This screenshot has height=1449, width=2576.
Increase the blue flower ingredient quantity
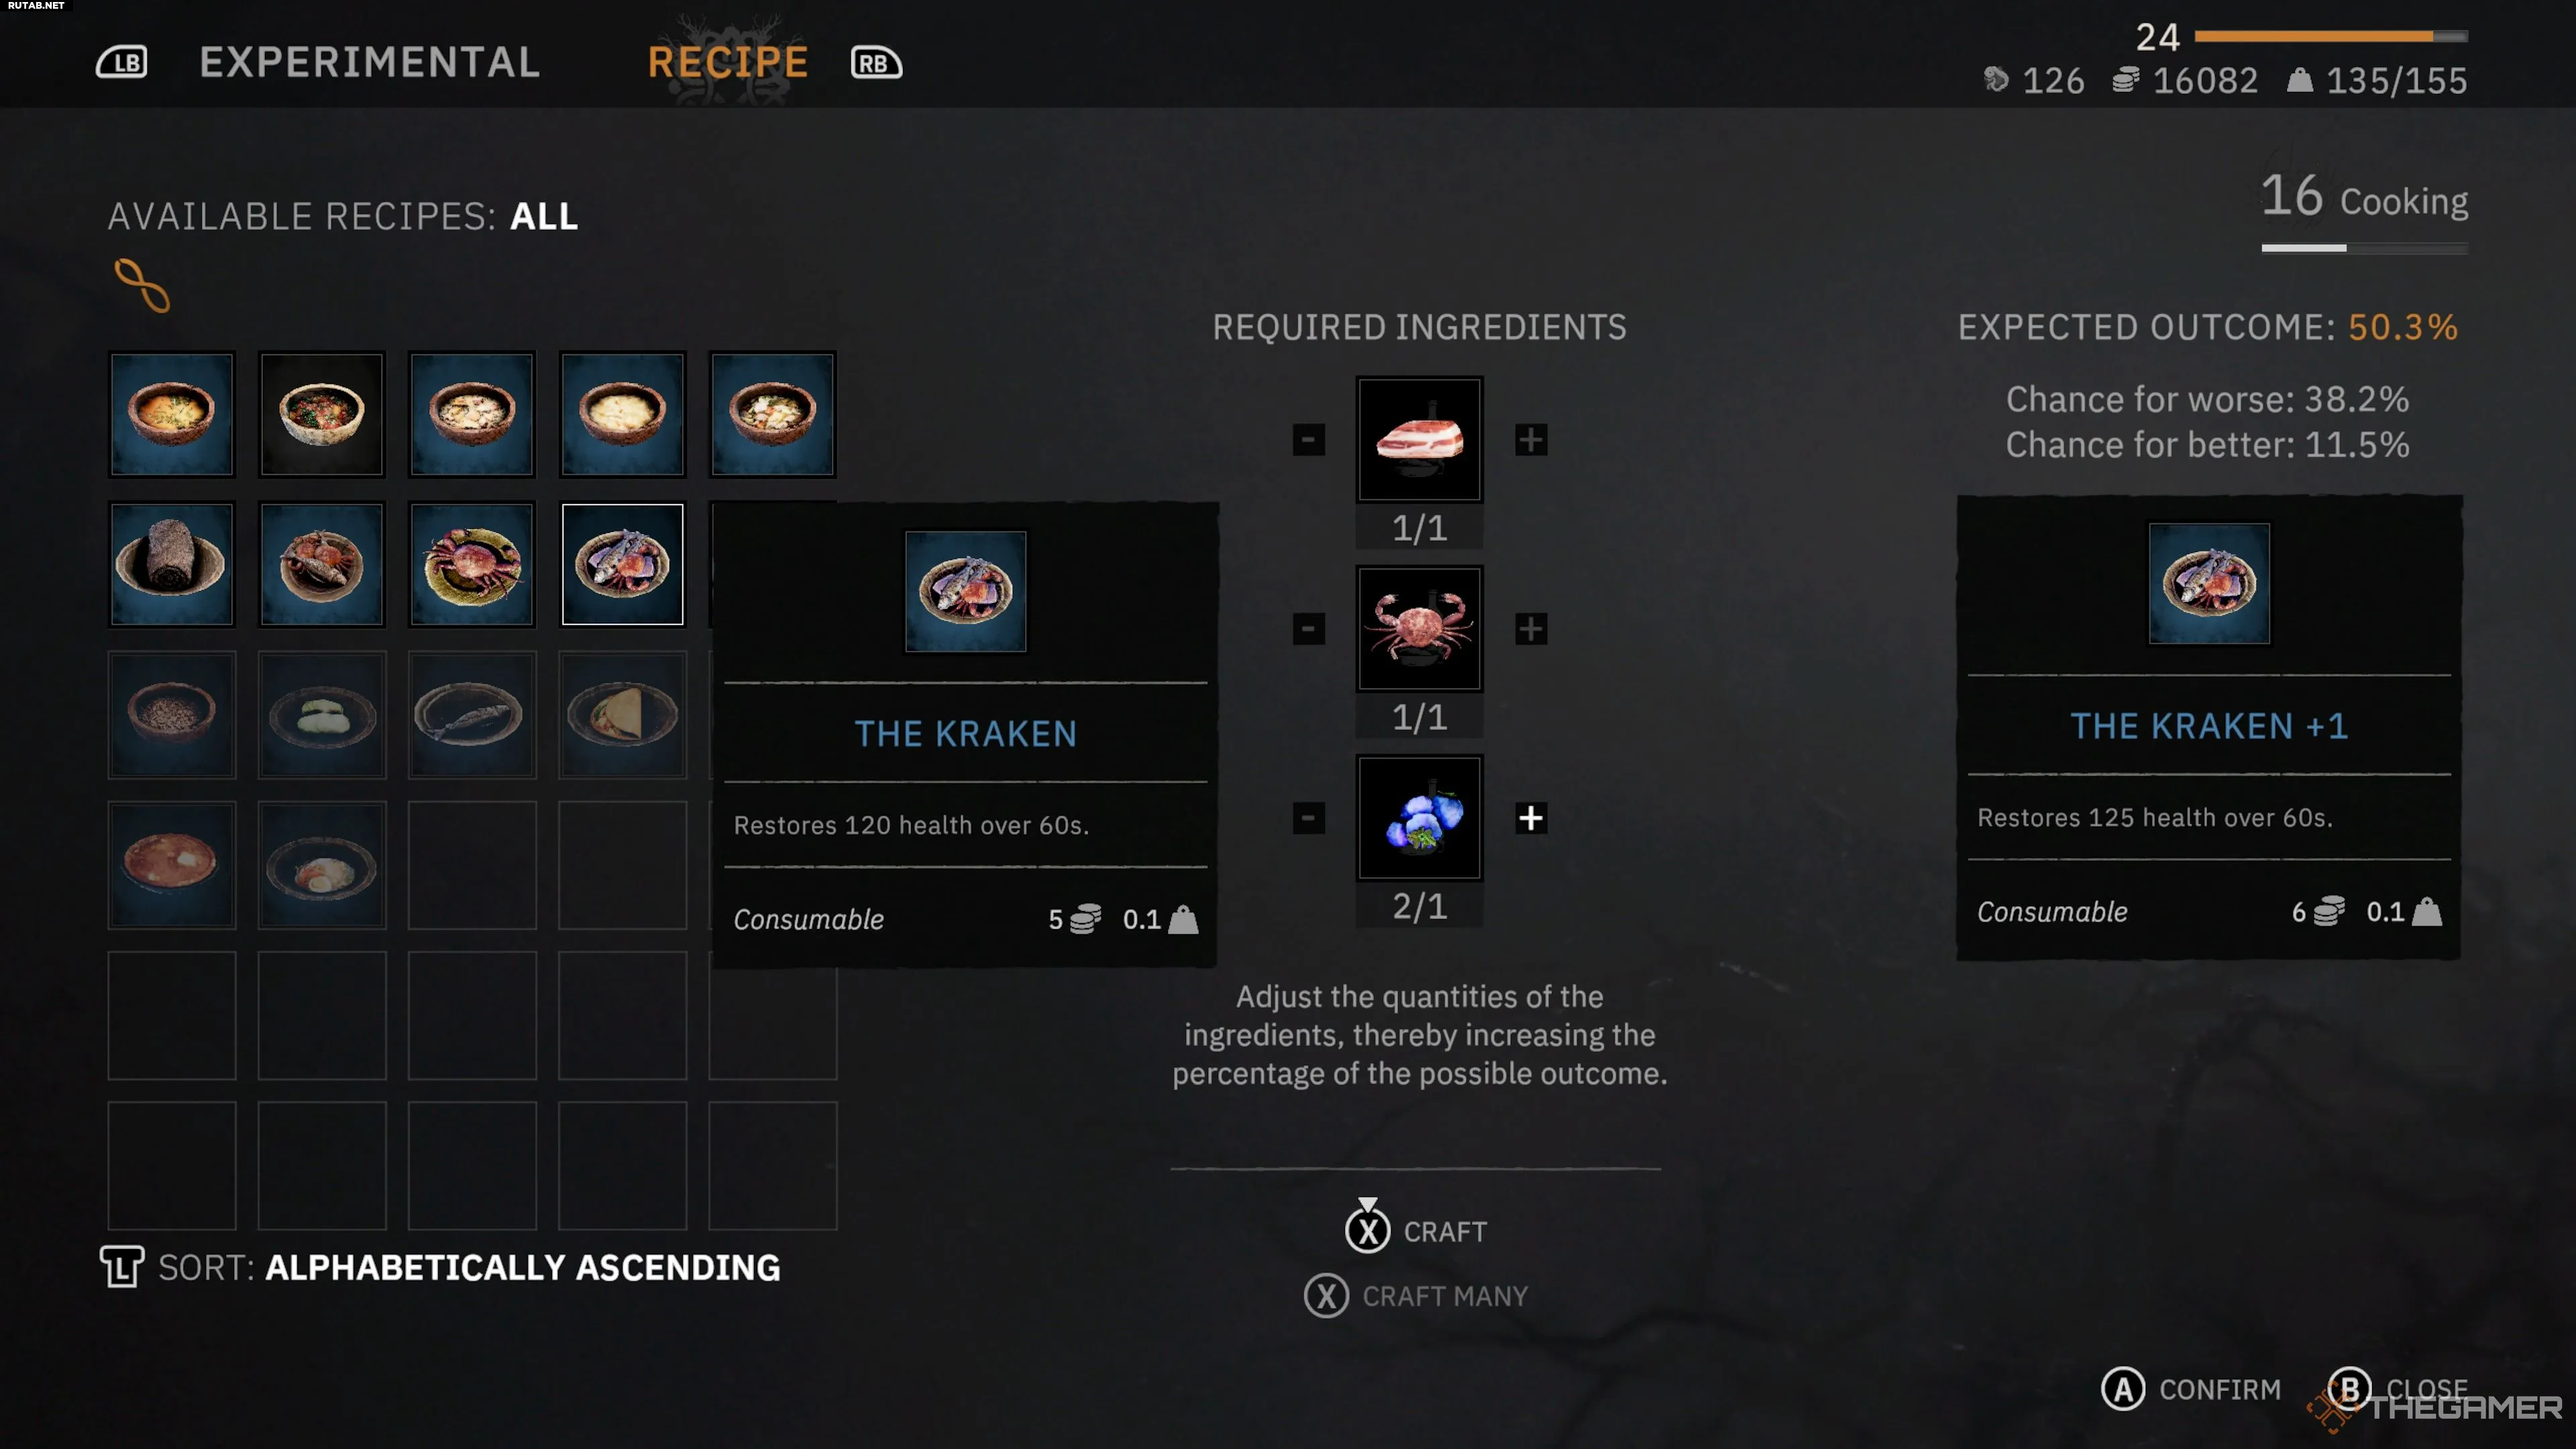[1531, 818]
